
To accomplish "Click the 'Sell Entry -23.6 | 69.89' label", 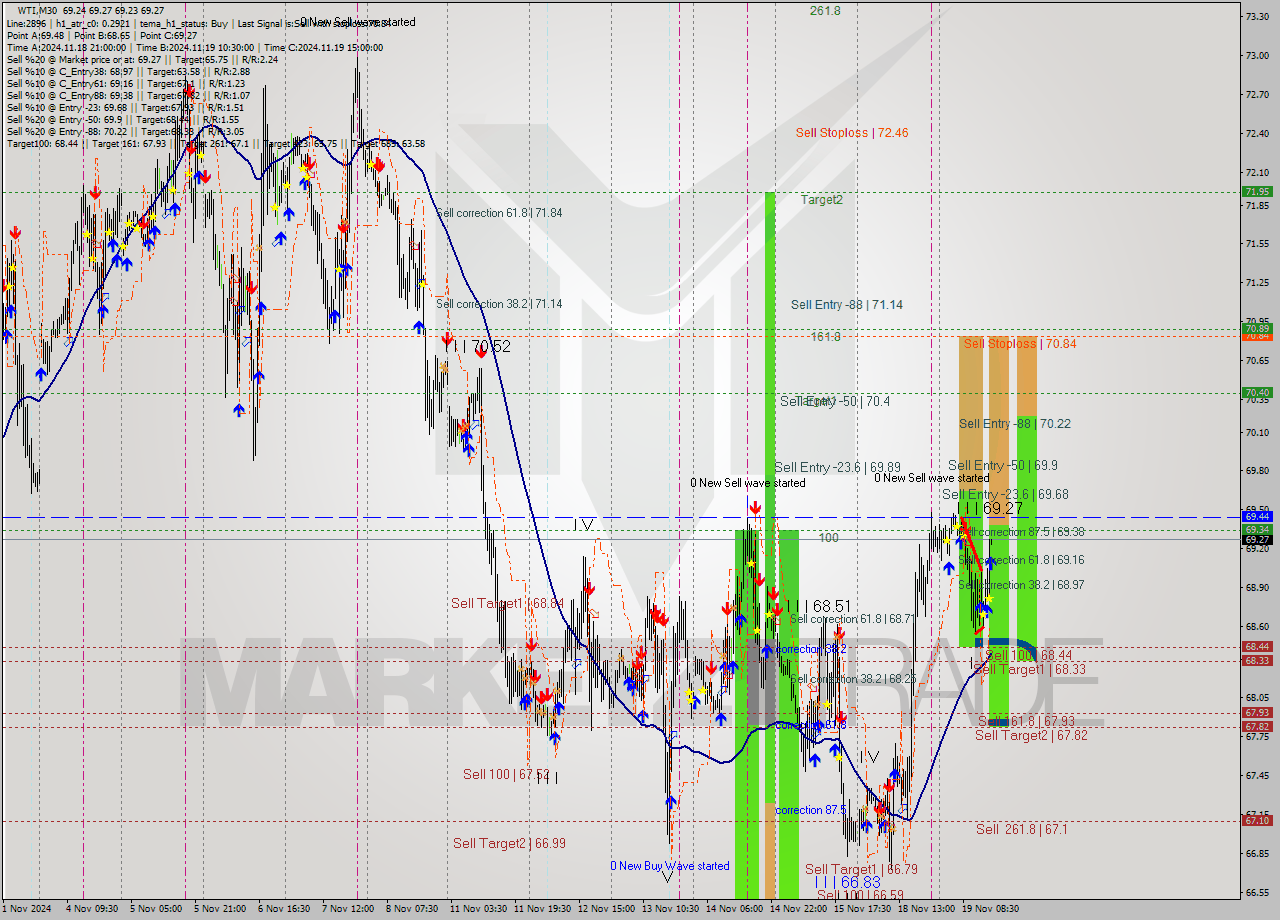I will pos(837,467).
